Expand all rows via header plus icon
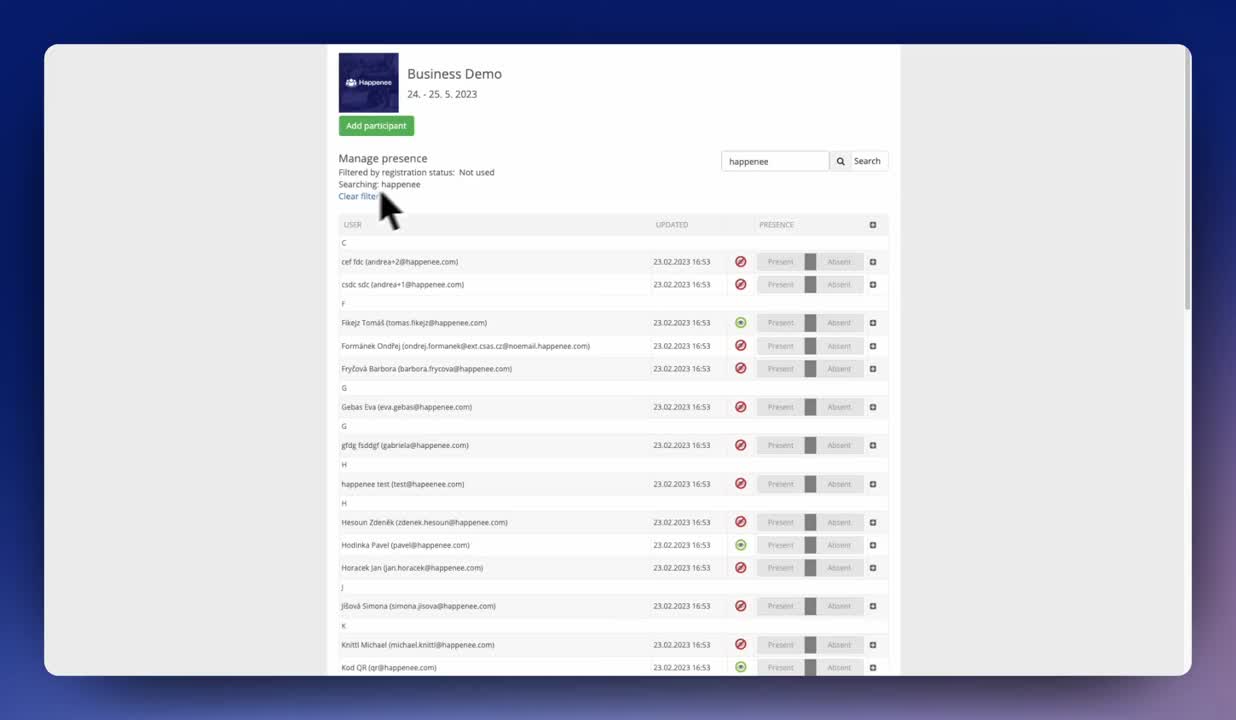The height and width of the screenshot is (720, 1236). (873, 225)
